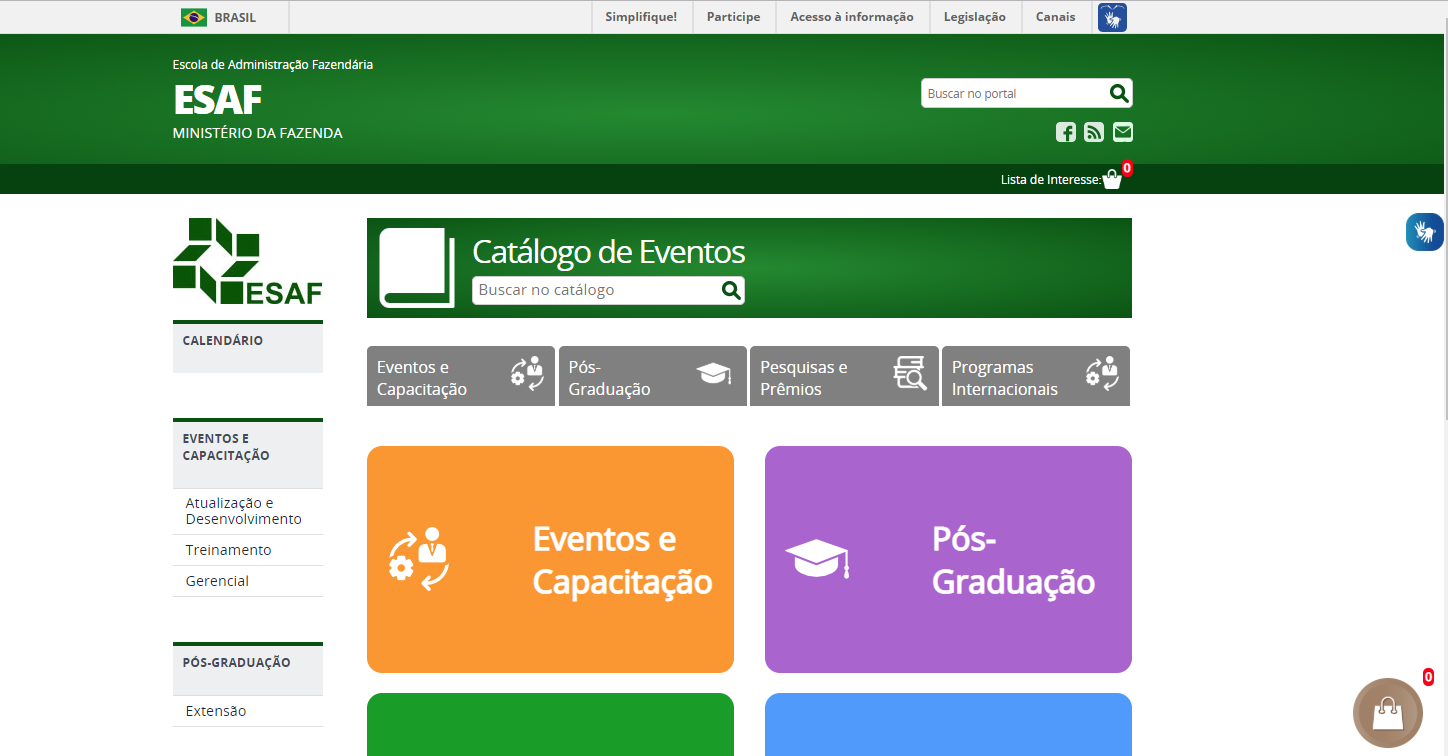This screenshot has width=1448, height=756.
Task: Click the Facebook icon in header
Action: point(1066,132)
